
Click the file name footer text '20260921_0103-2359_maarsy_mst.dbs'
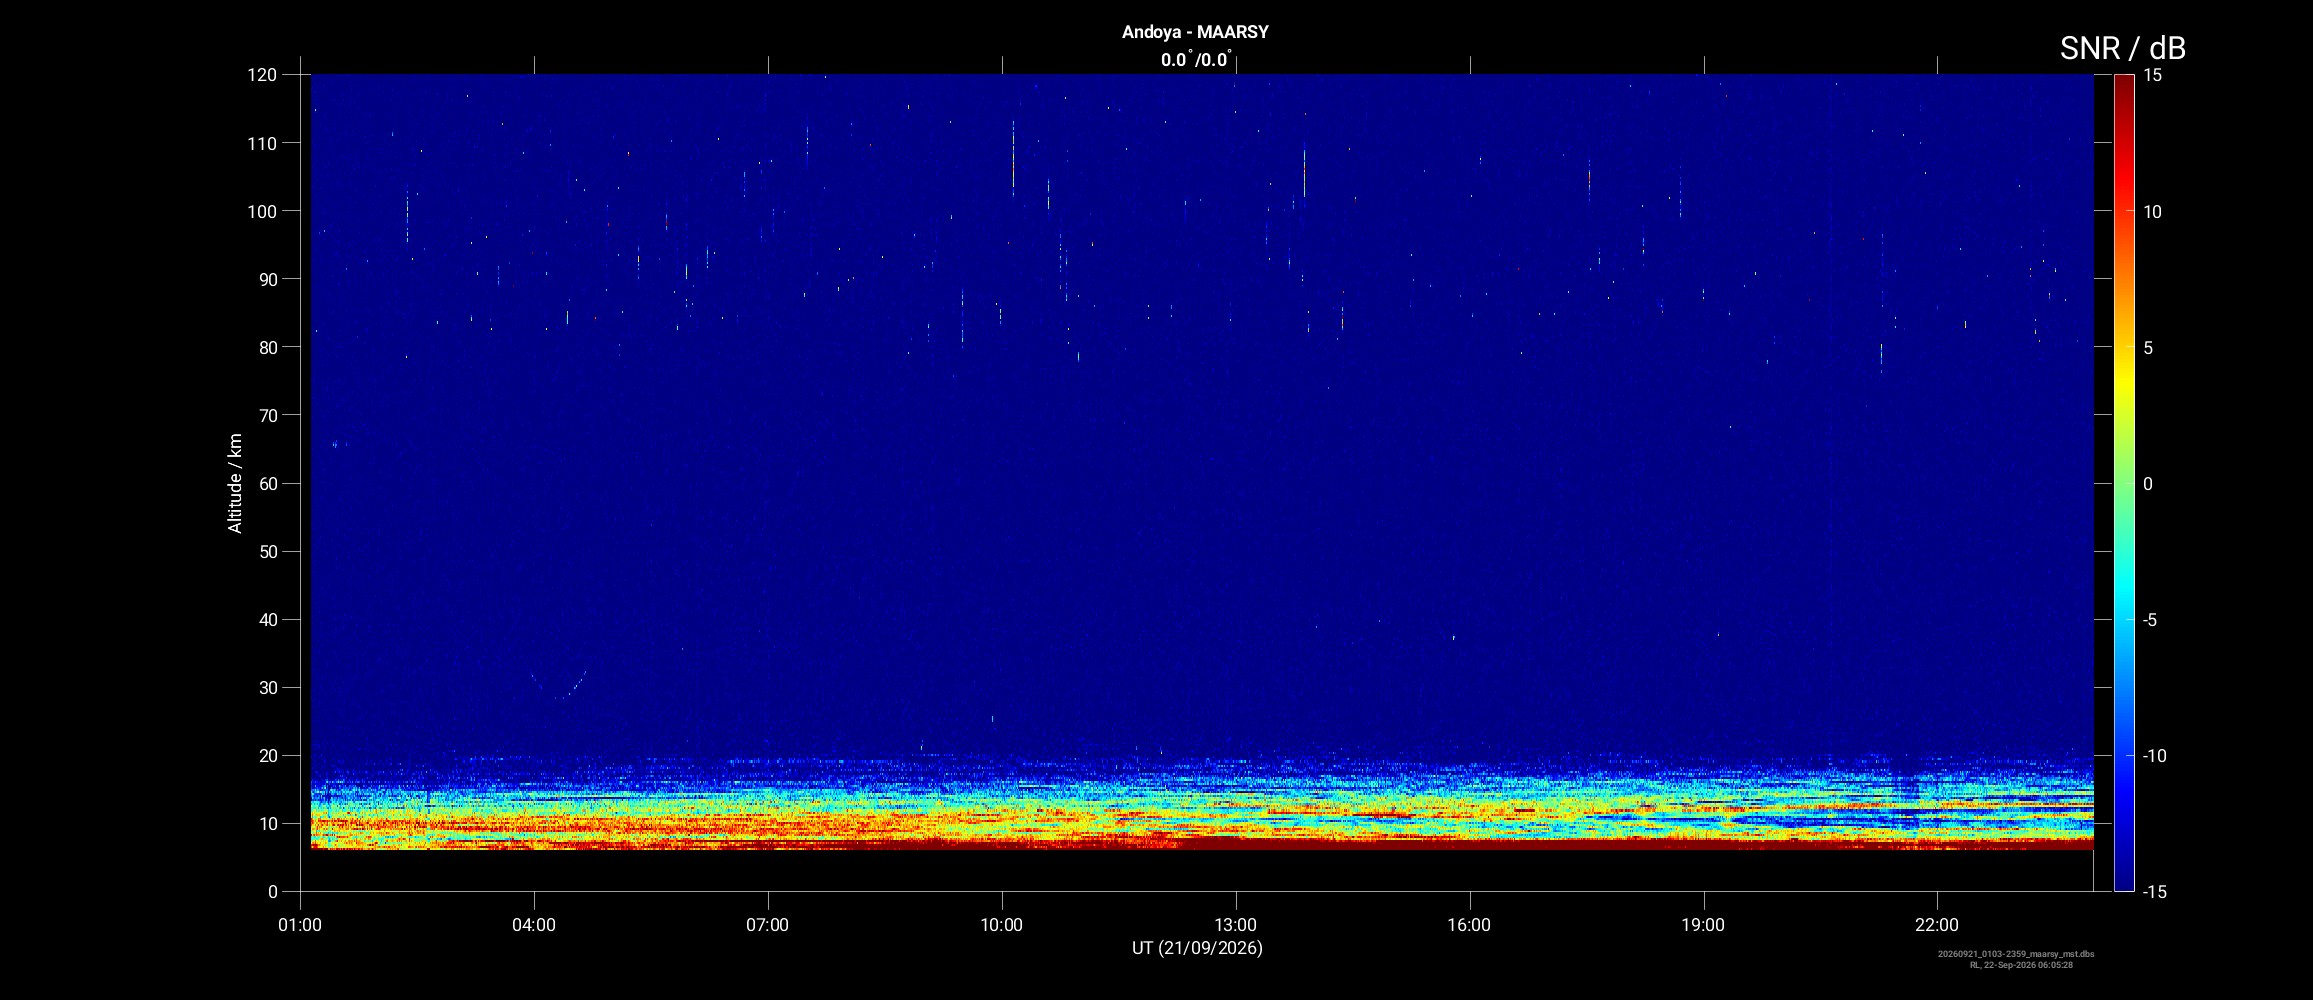click(x=2016, y=954)
